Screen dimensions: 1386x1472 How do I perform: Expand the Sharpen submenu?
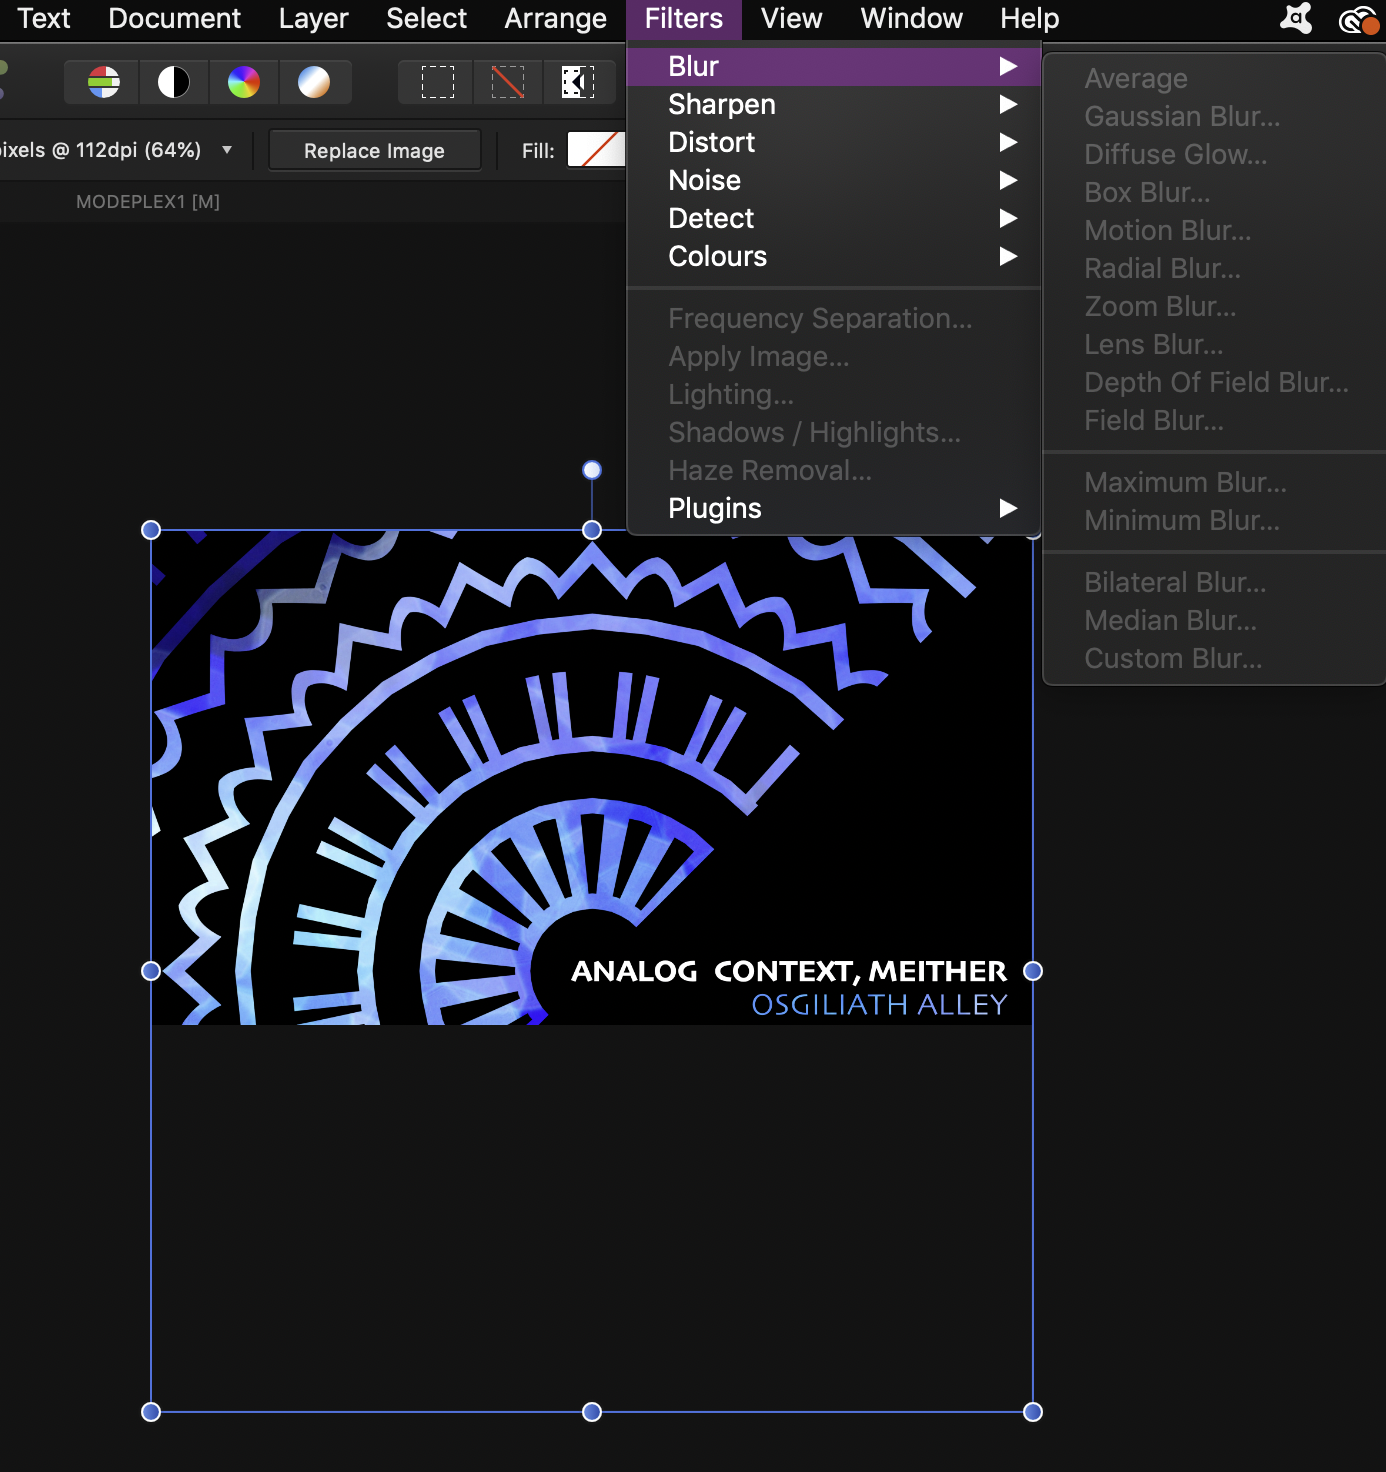721,104
